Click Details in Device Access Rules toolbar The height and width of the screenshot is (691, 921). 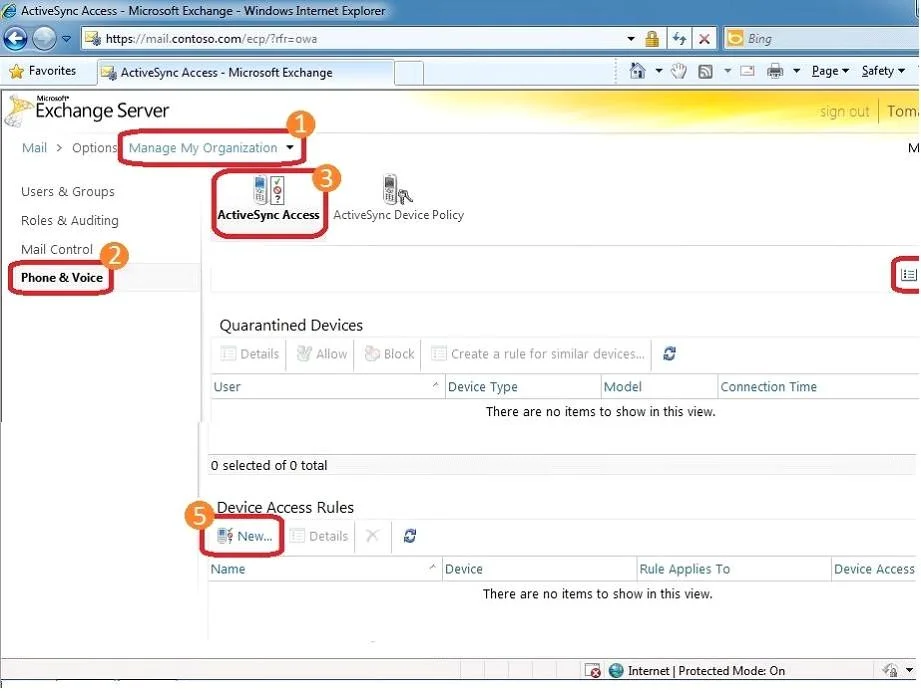pyautogui.click(x=320, y=536)
